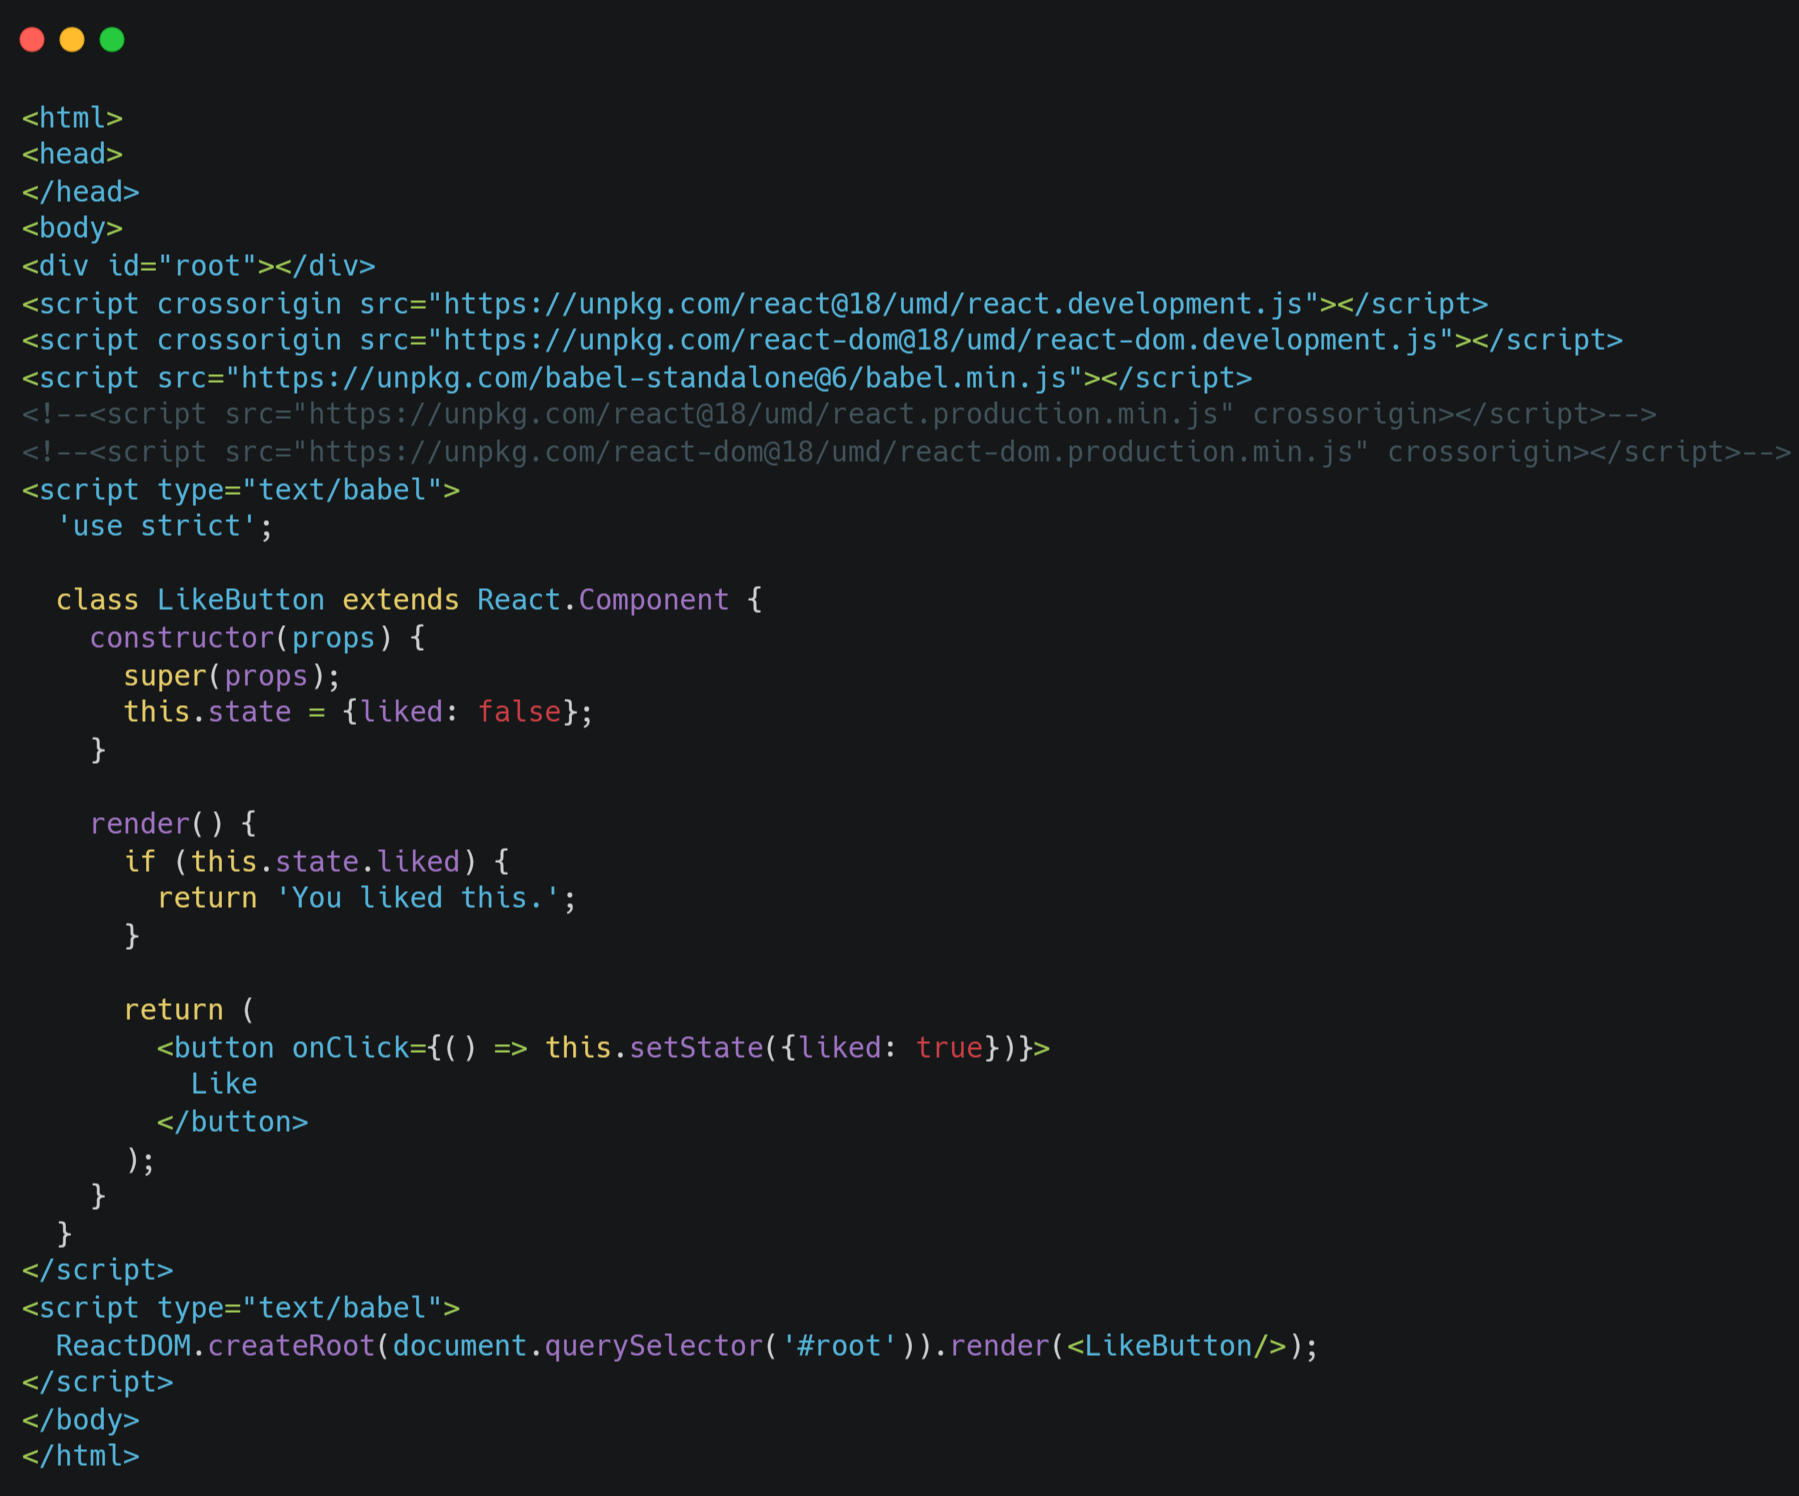Click the LikeButton class name
The image size is (1799, 1496).
coord(241,600)
